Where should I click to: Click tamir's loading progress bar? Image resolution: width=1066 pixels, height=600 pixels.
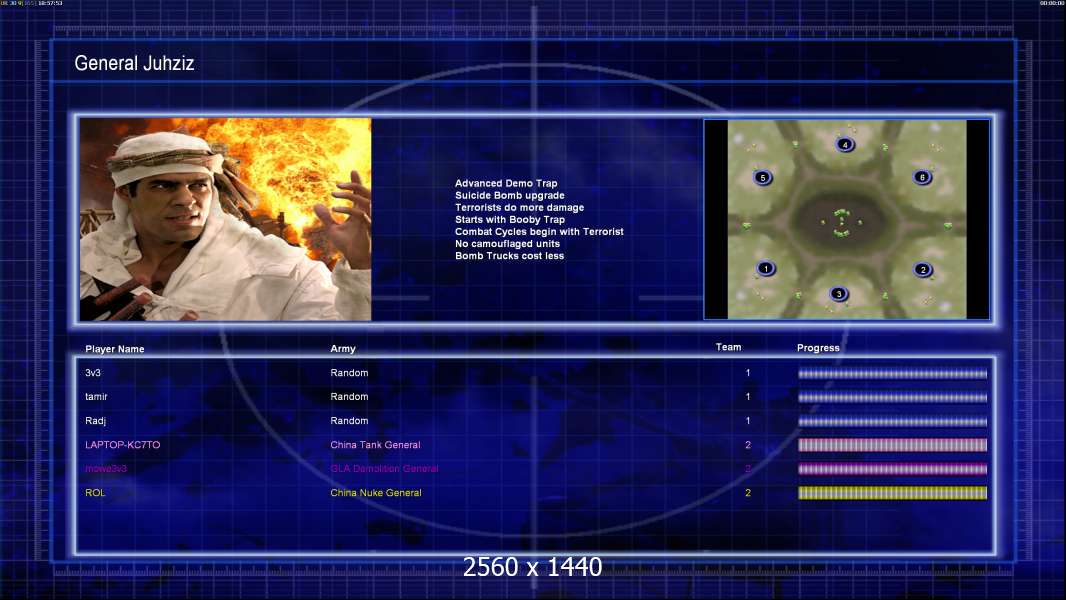pos(892,397)
